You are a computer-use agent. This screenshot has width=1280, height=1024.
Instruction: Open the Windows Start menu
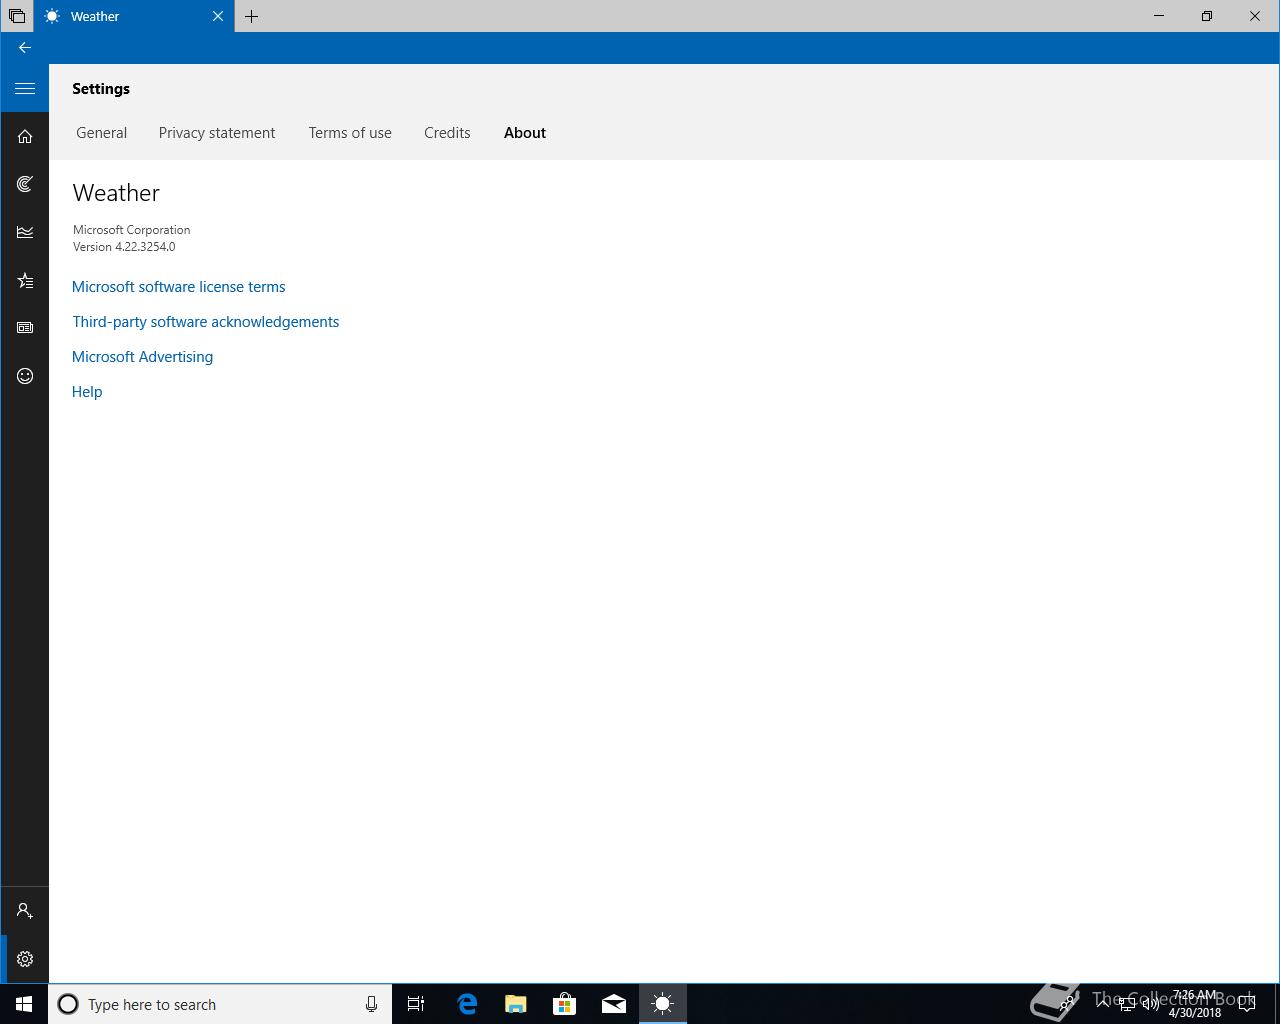pyautogui.click(x=24, y=1004)
